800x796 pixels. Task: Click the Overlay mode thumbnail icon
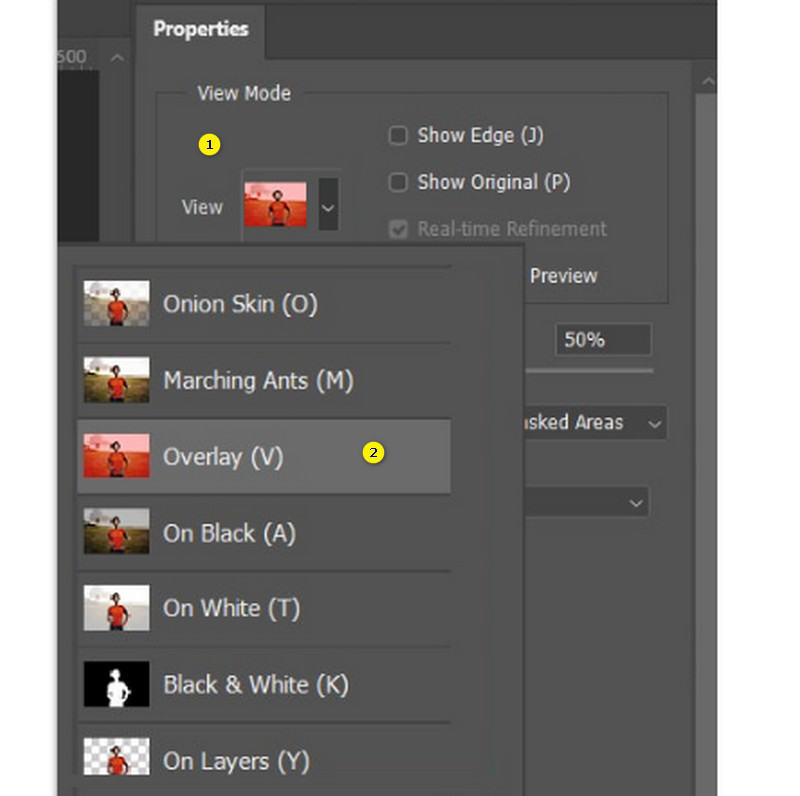[x=116, y=456]
